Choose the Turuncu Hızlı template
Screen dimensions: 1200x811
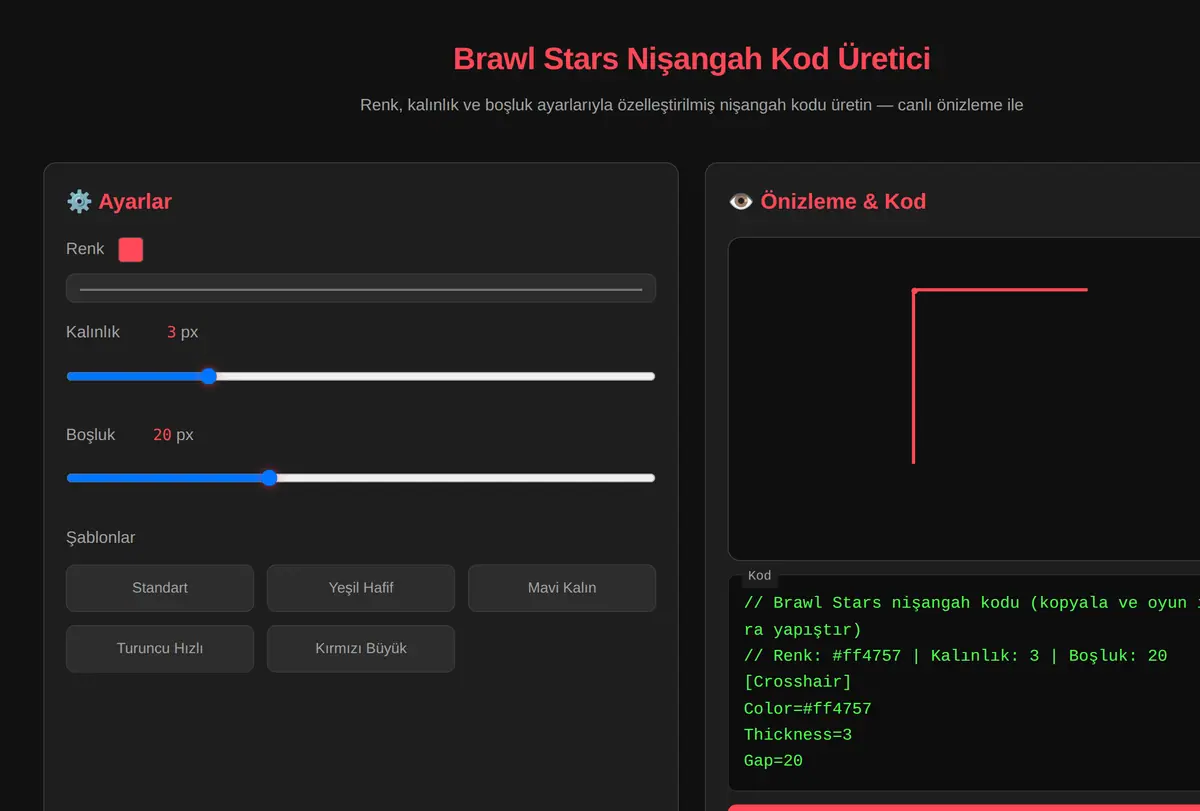coord(160,649)
